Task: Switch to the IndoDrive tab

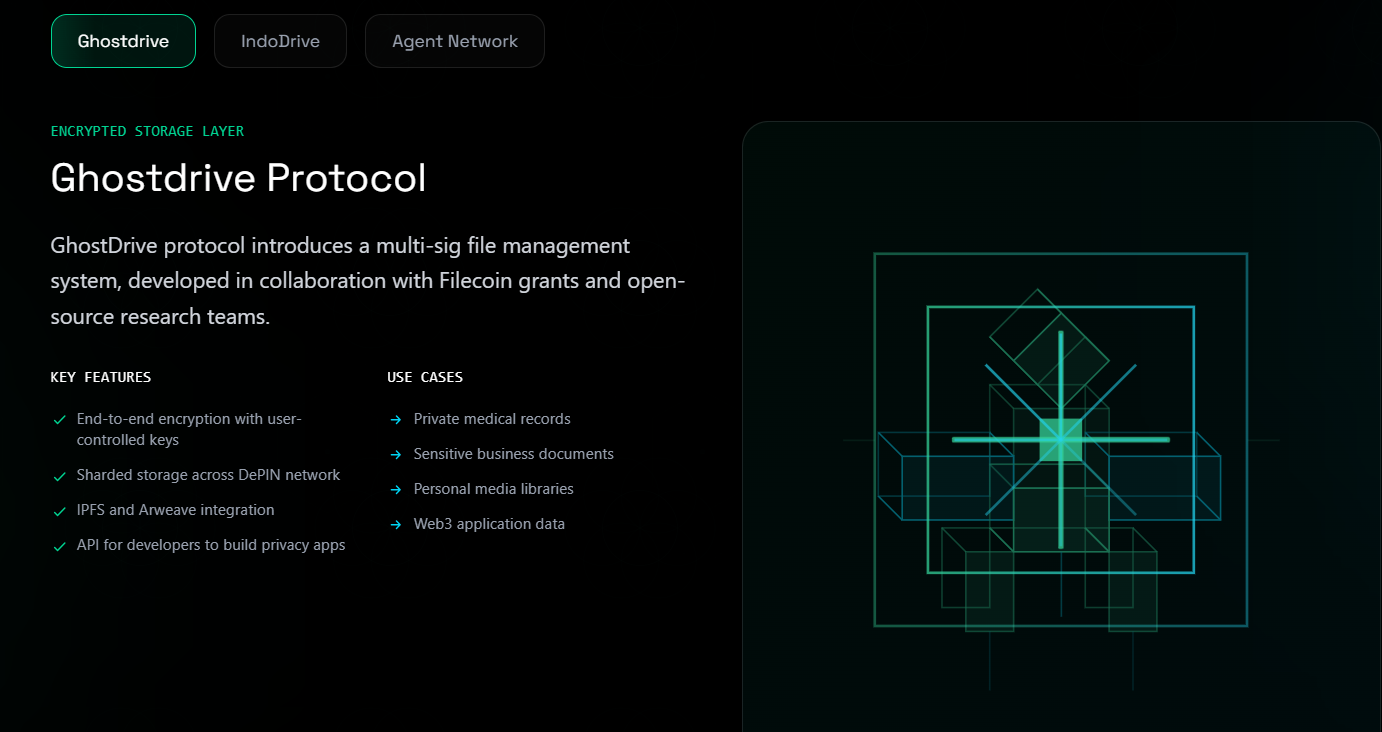Action: coord(280,41)
